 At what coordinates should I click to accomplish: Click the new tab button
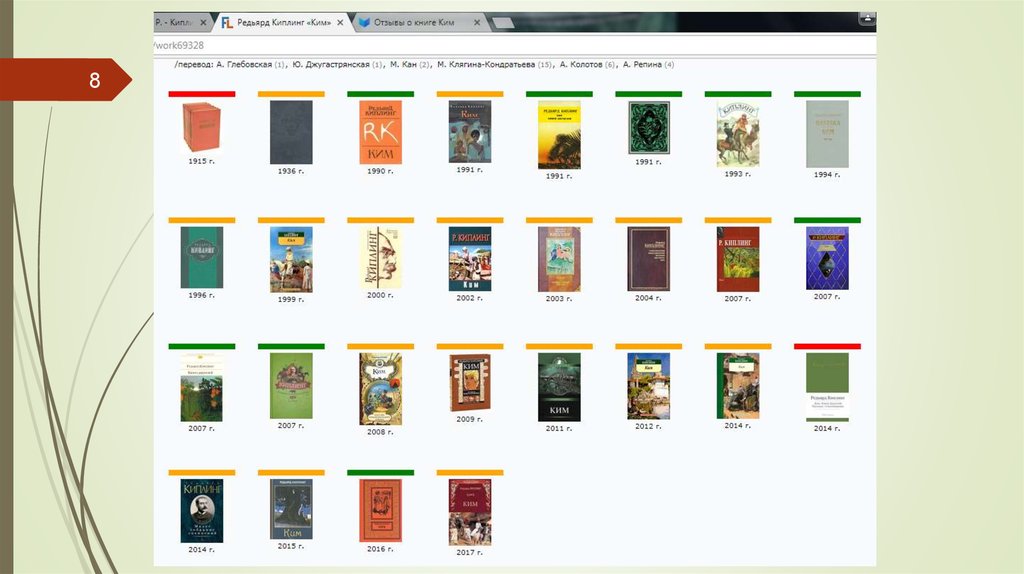coord(503,24)
